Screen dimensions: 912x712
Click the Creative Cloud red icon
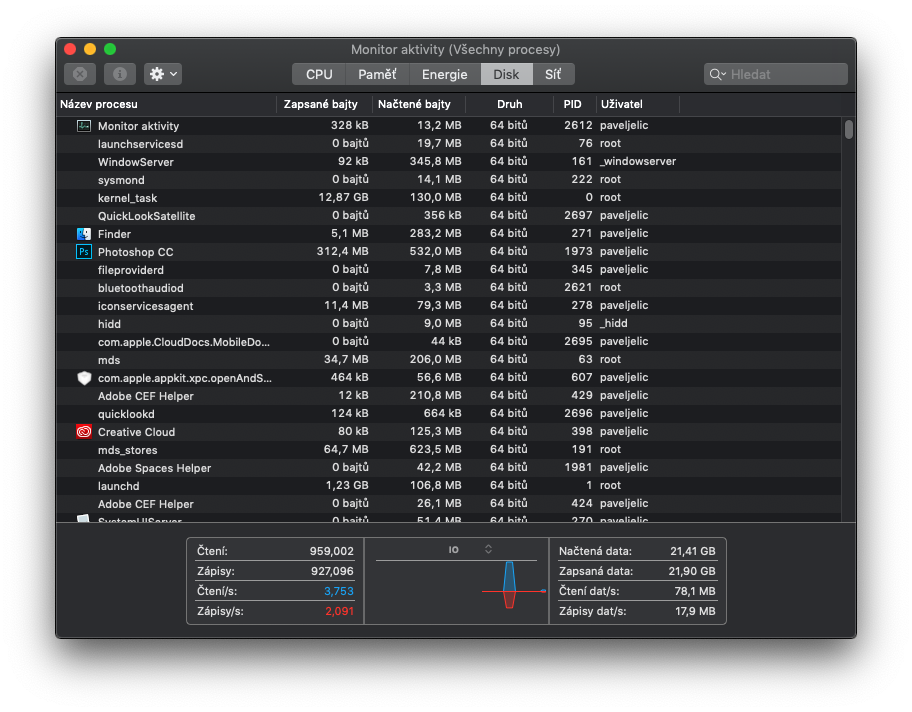click(84, 432)
